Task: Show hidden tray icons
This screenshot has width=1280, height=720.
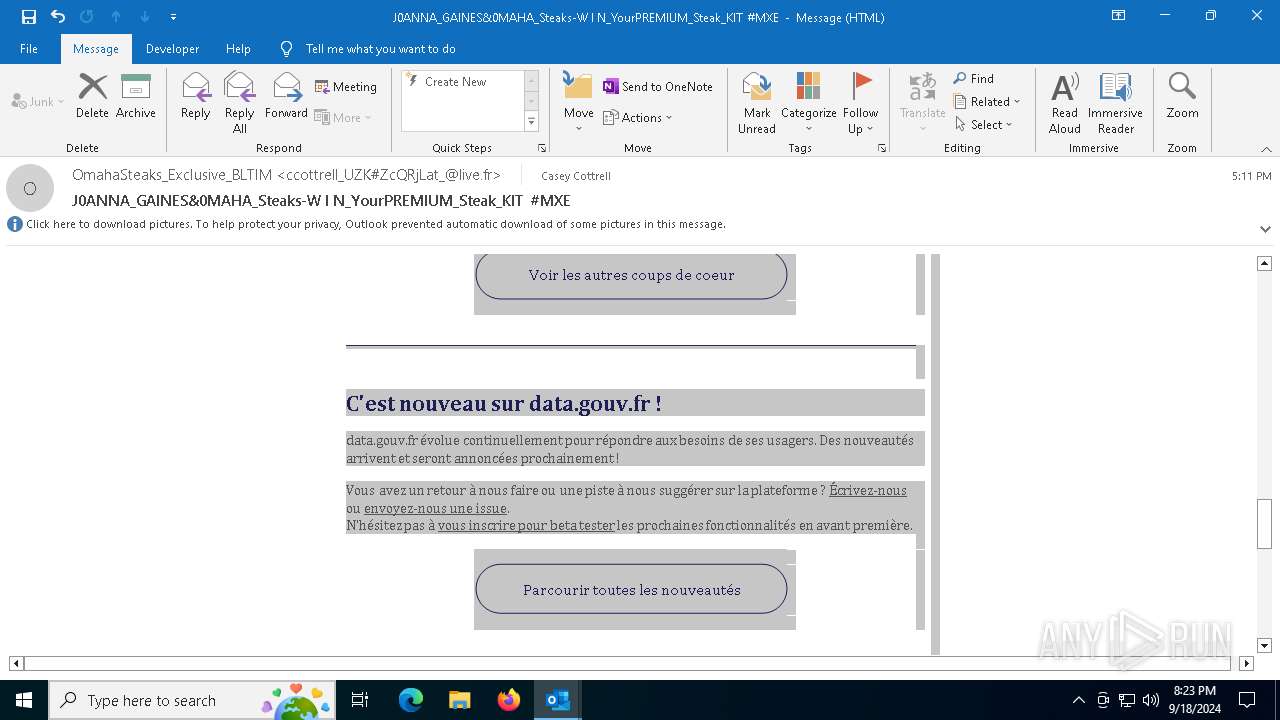Action: tap(1078, 700)
